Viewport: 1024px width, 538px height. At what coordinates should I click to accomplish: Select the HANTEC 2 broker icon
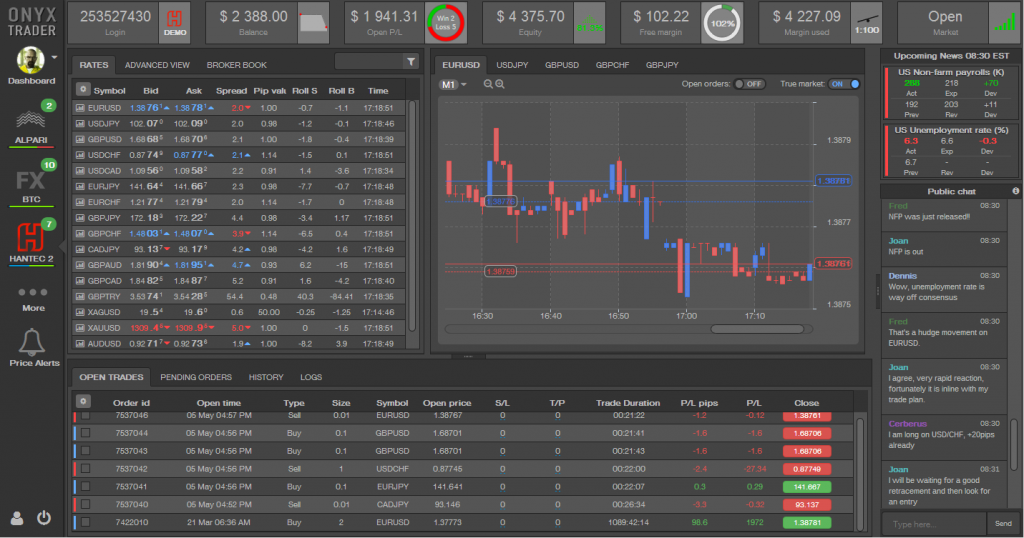(x=34, y=239)
